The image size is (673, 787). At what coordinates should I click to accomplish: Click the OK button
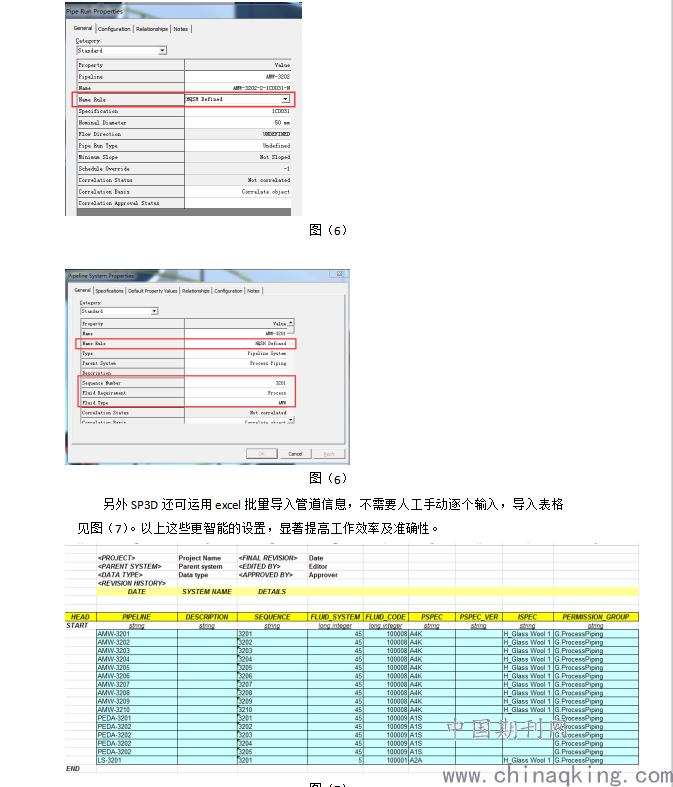261,454
